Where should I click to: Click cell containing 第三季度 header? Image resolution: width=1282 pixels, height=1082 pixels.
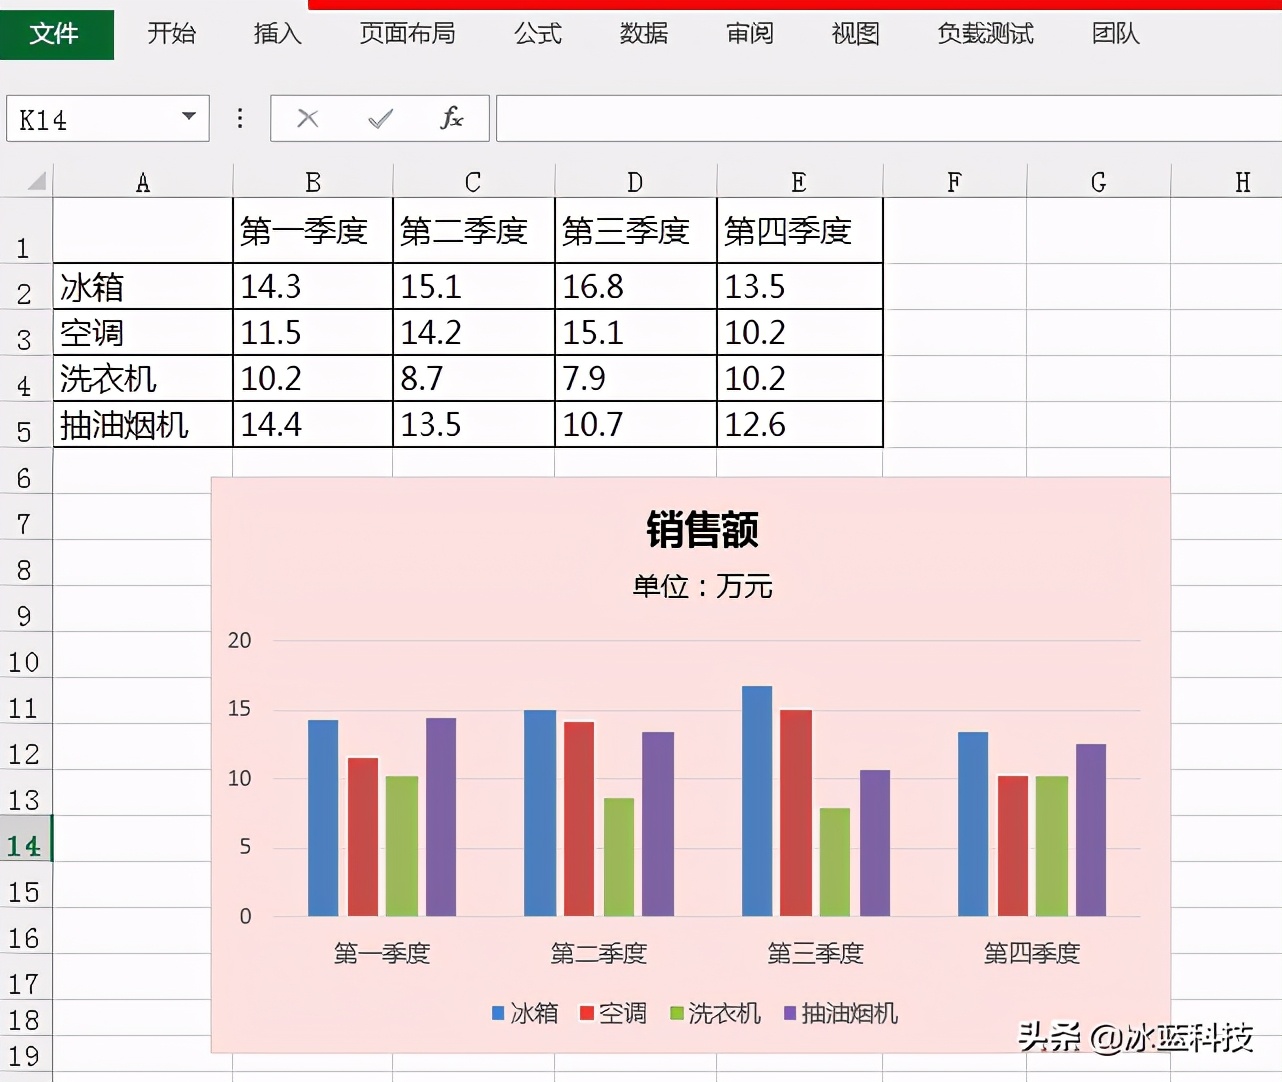(x=636, y=231)
